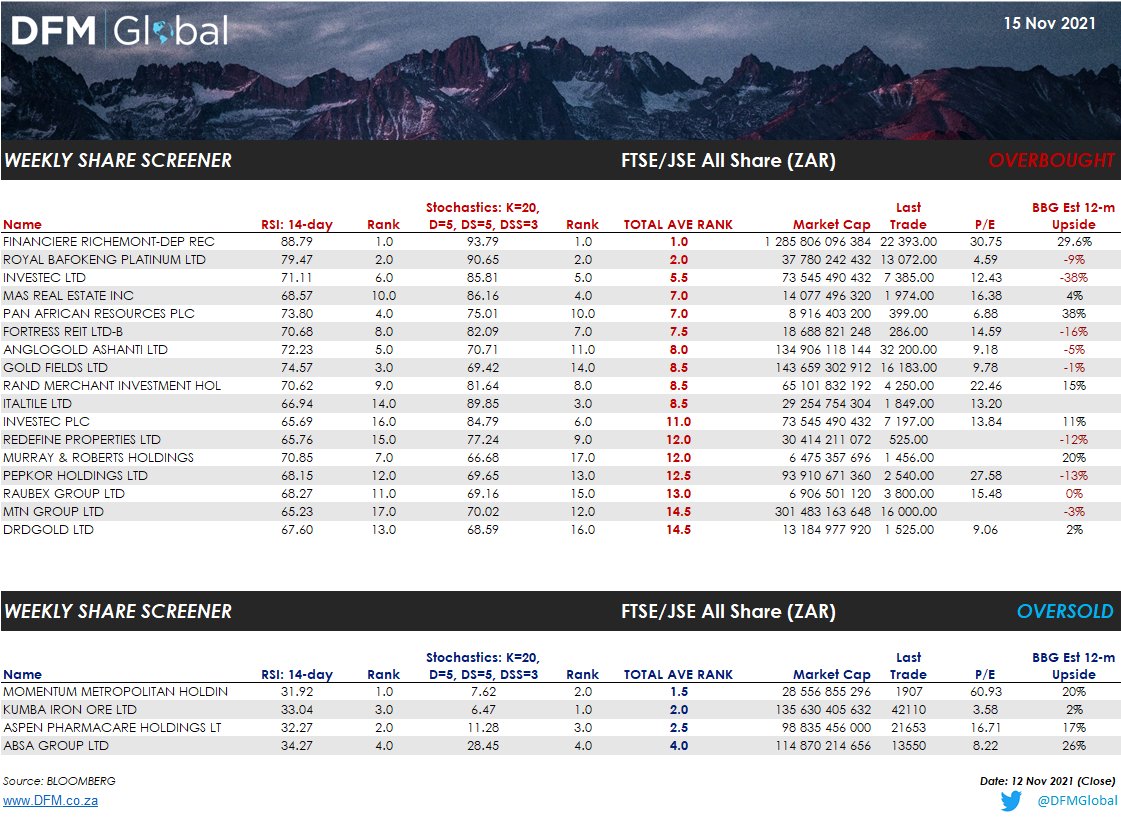This screenshot has width=1121, height=827.
Task: Select MURRAY & ROBERTS HOLDINGS name
Action: (x=99, y=457)
